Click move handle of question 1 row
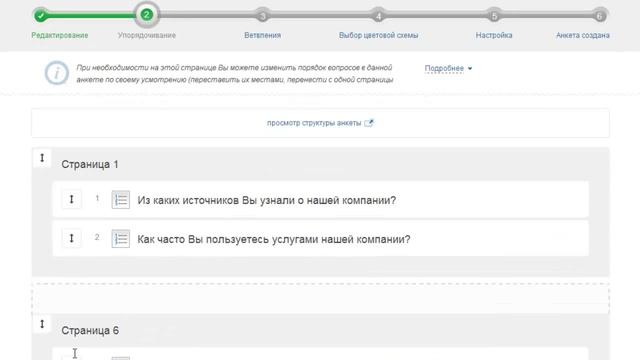 71,199
